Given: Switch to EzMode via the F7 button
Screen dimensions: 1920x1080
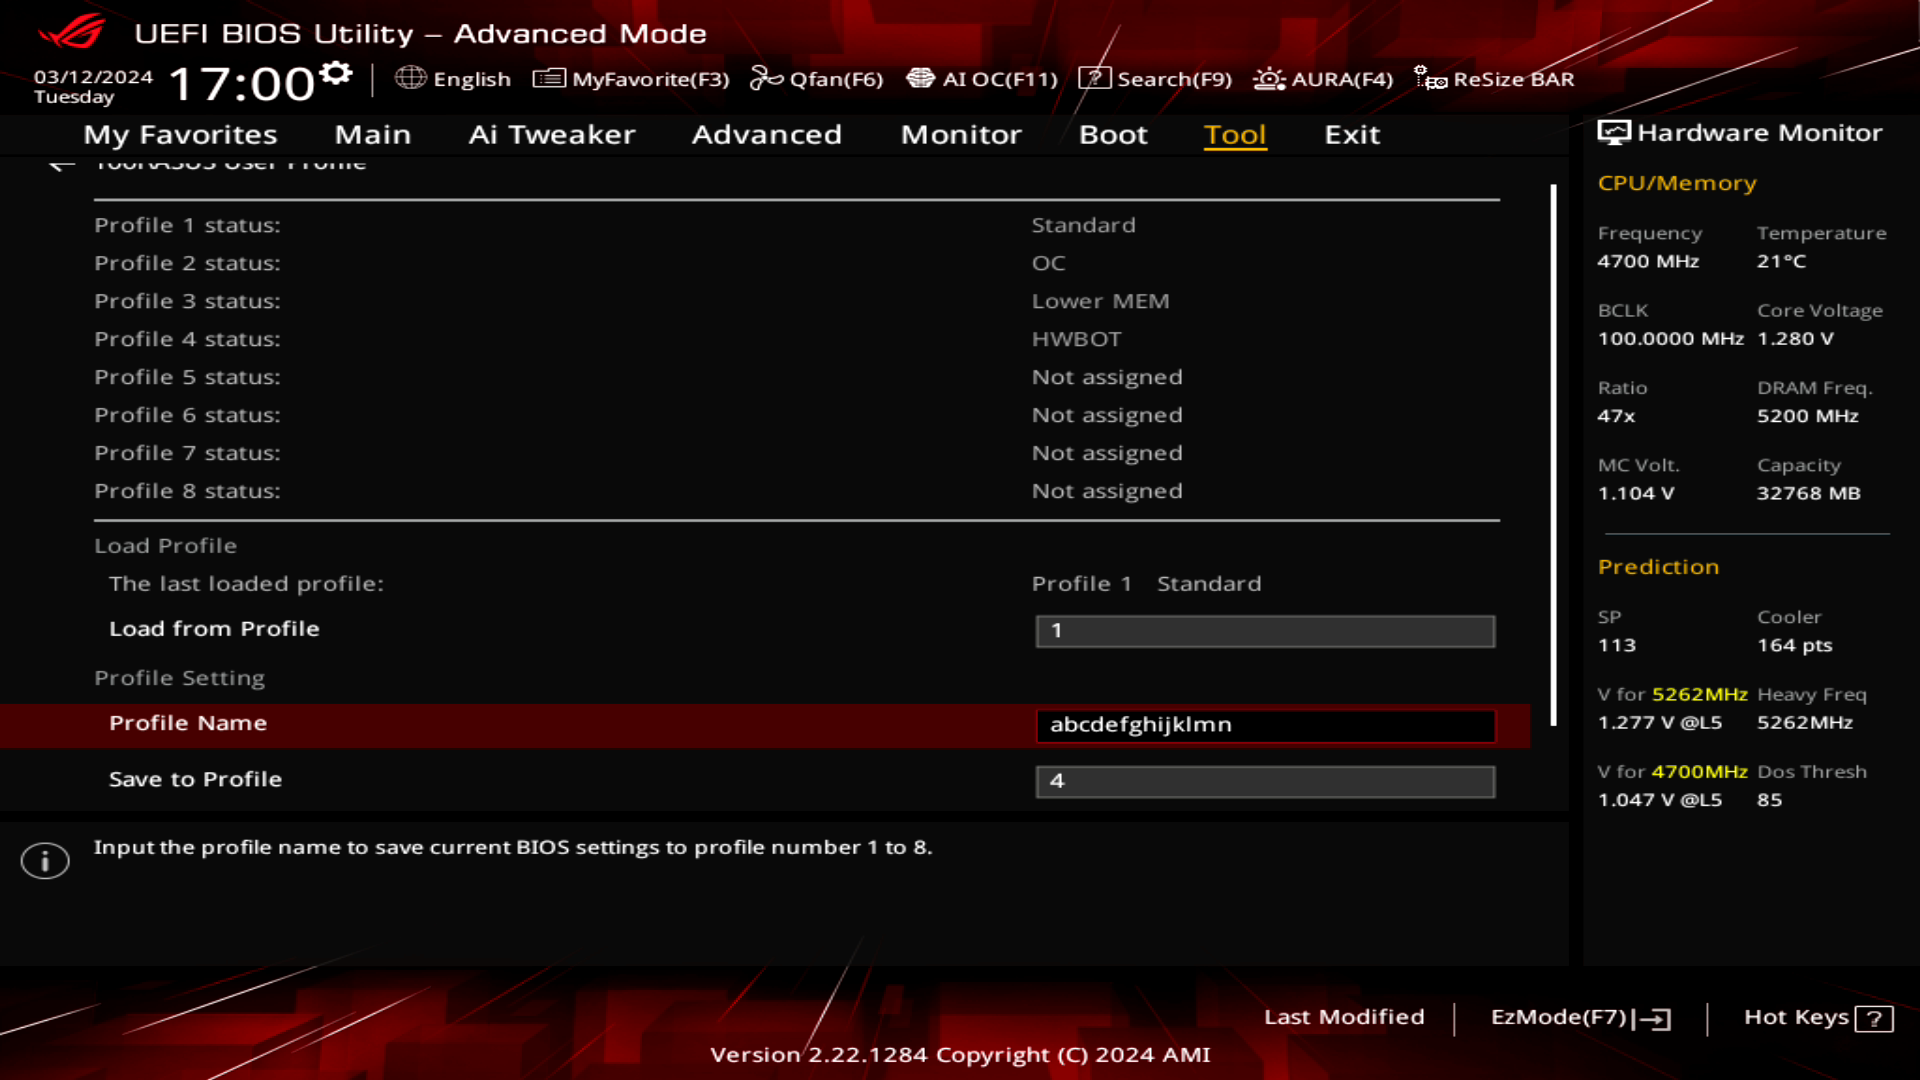Looking at the screenshot, I should click(1578, 1017).
